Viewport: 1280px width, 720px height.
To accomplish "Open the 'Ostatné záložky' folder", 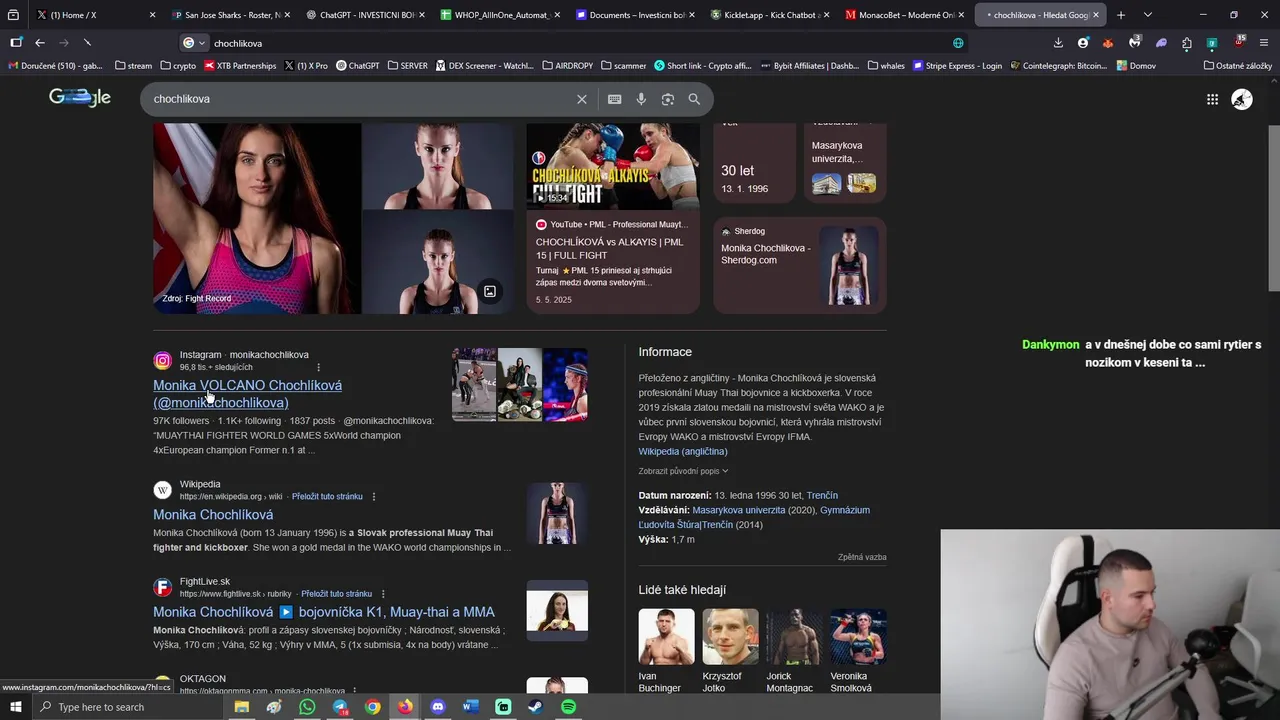I will point(1238,66).
